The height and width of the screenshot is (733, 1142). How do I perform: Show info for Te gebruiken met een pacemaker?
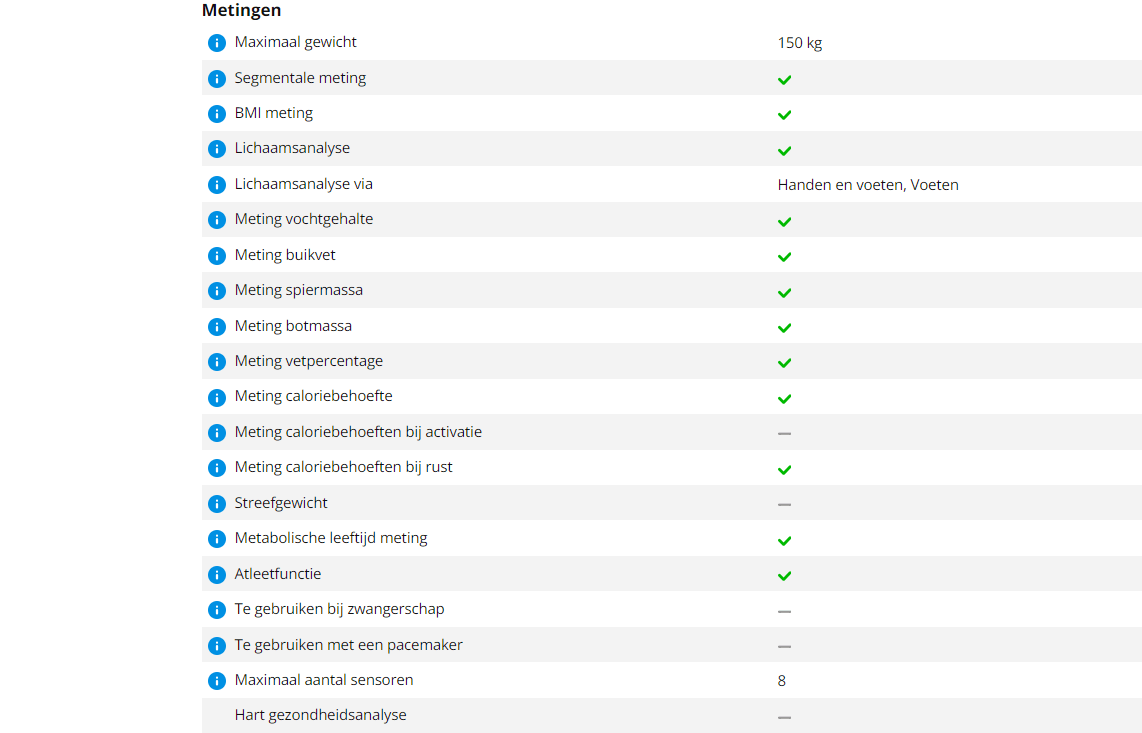point(216,646)
